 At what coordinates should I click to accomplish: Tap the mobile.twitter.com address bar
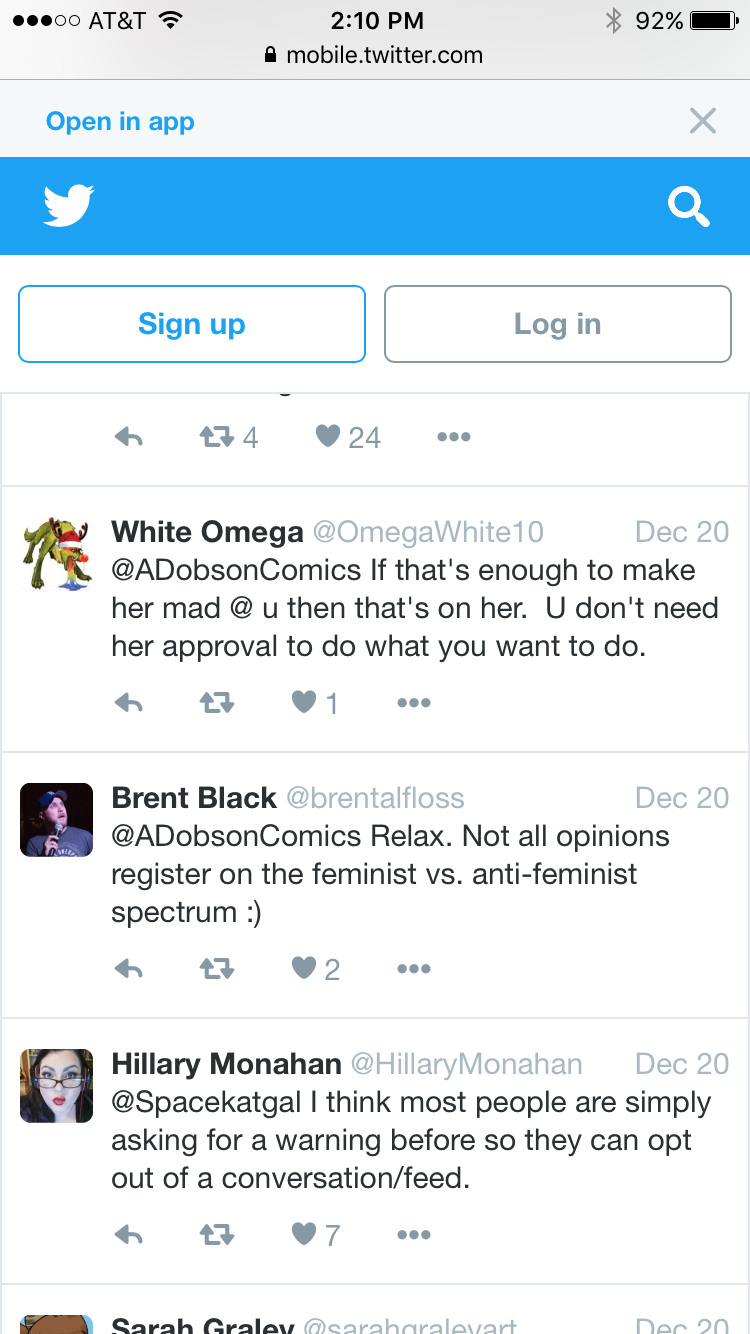tap(375, 56)
